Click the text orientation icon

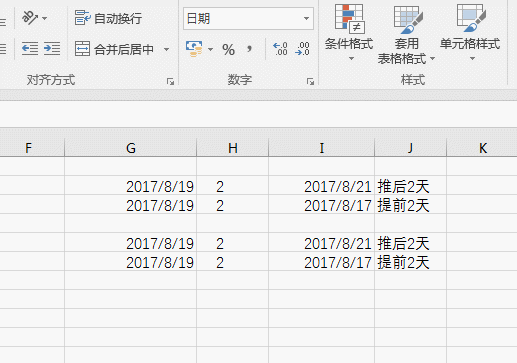[x=29, y=18]
